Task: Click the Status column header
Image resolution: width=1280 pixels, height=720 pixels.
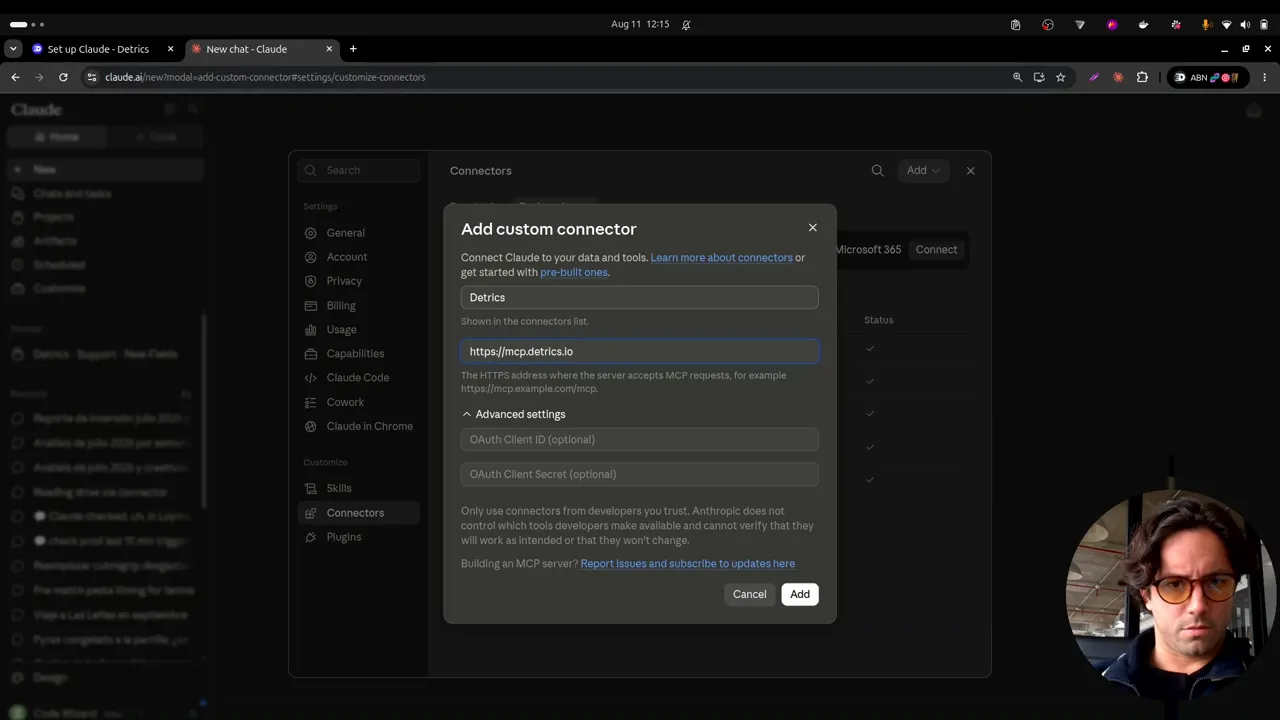Action: tap(879, 320)
